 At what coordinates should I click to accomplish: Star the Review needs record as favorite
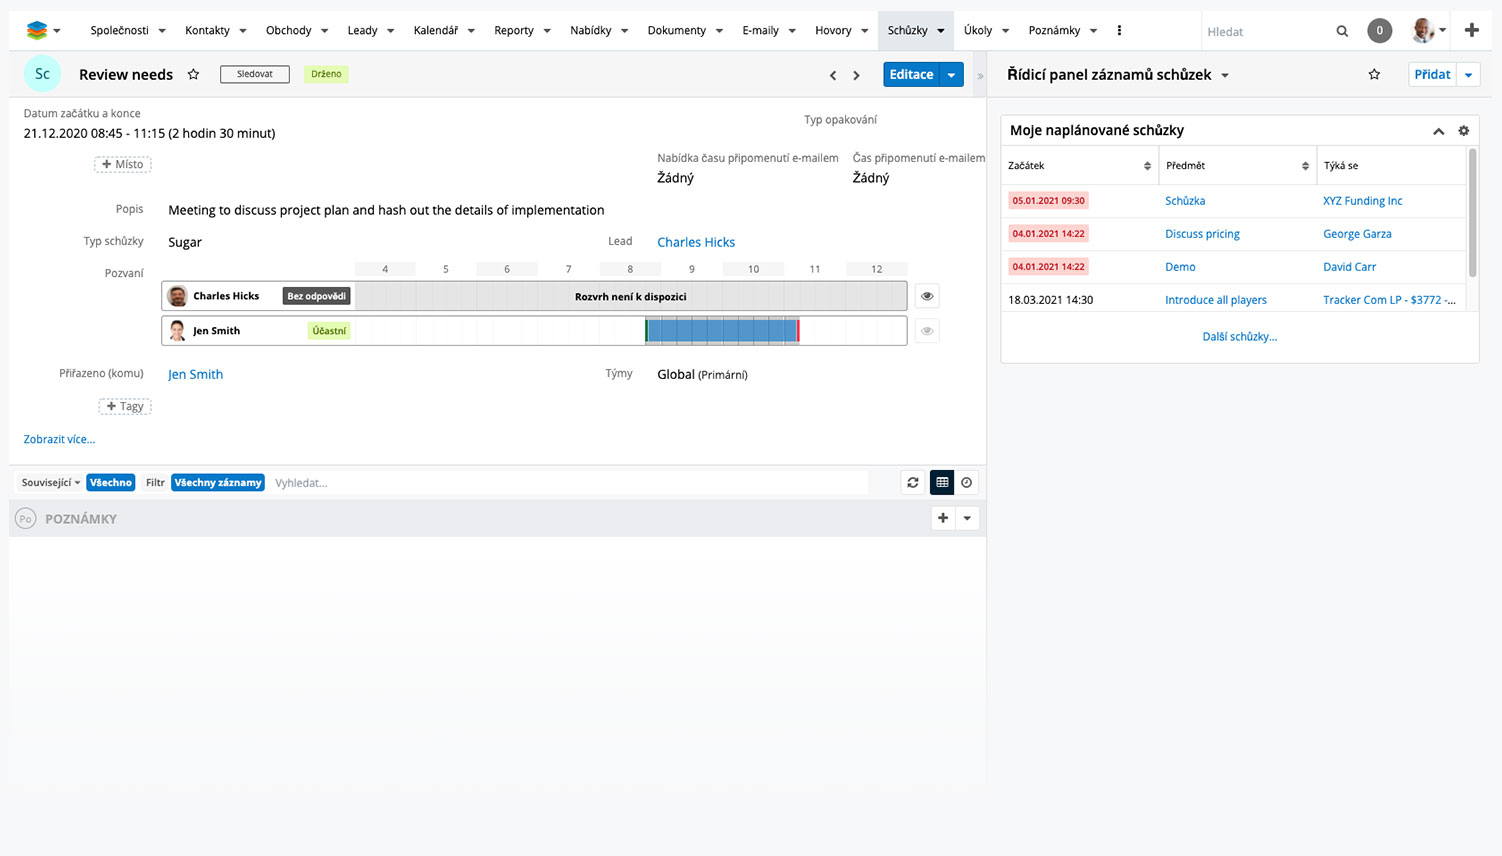[x=194, y=74]
